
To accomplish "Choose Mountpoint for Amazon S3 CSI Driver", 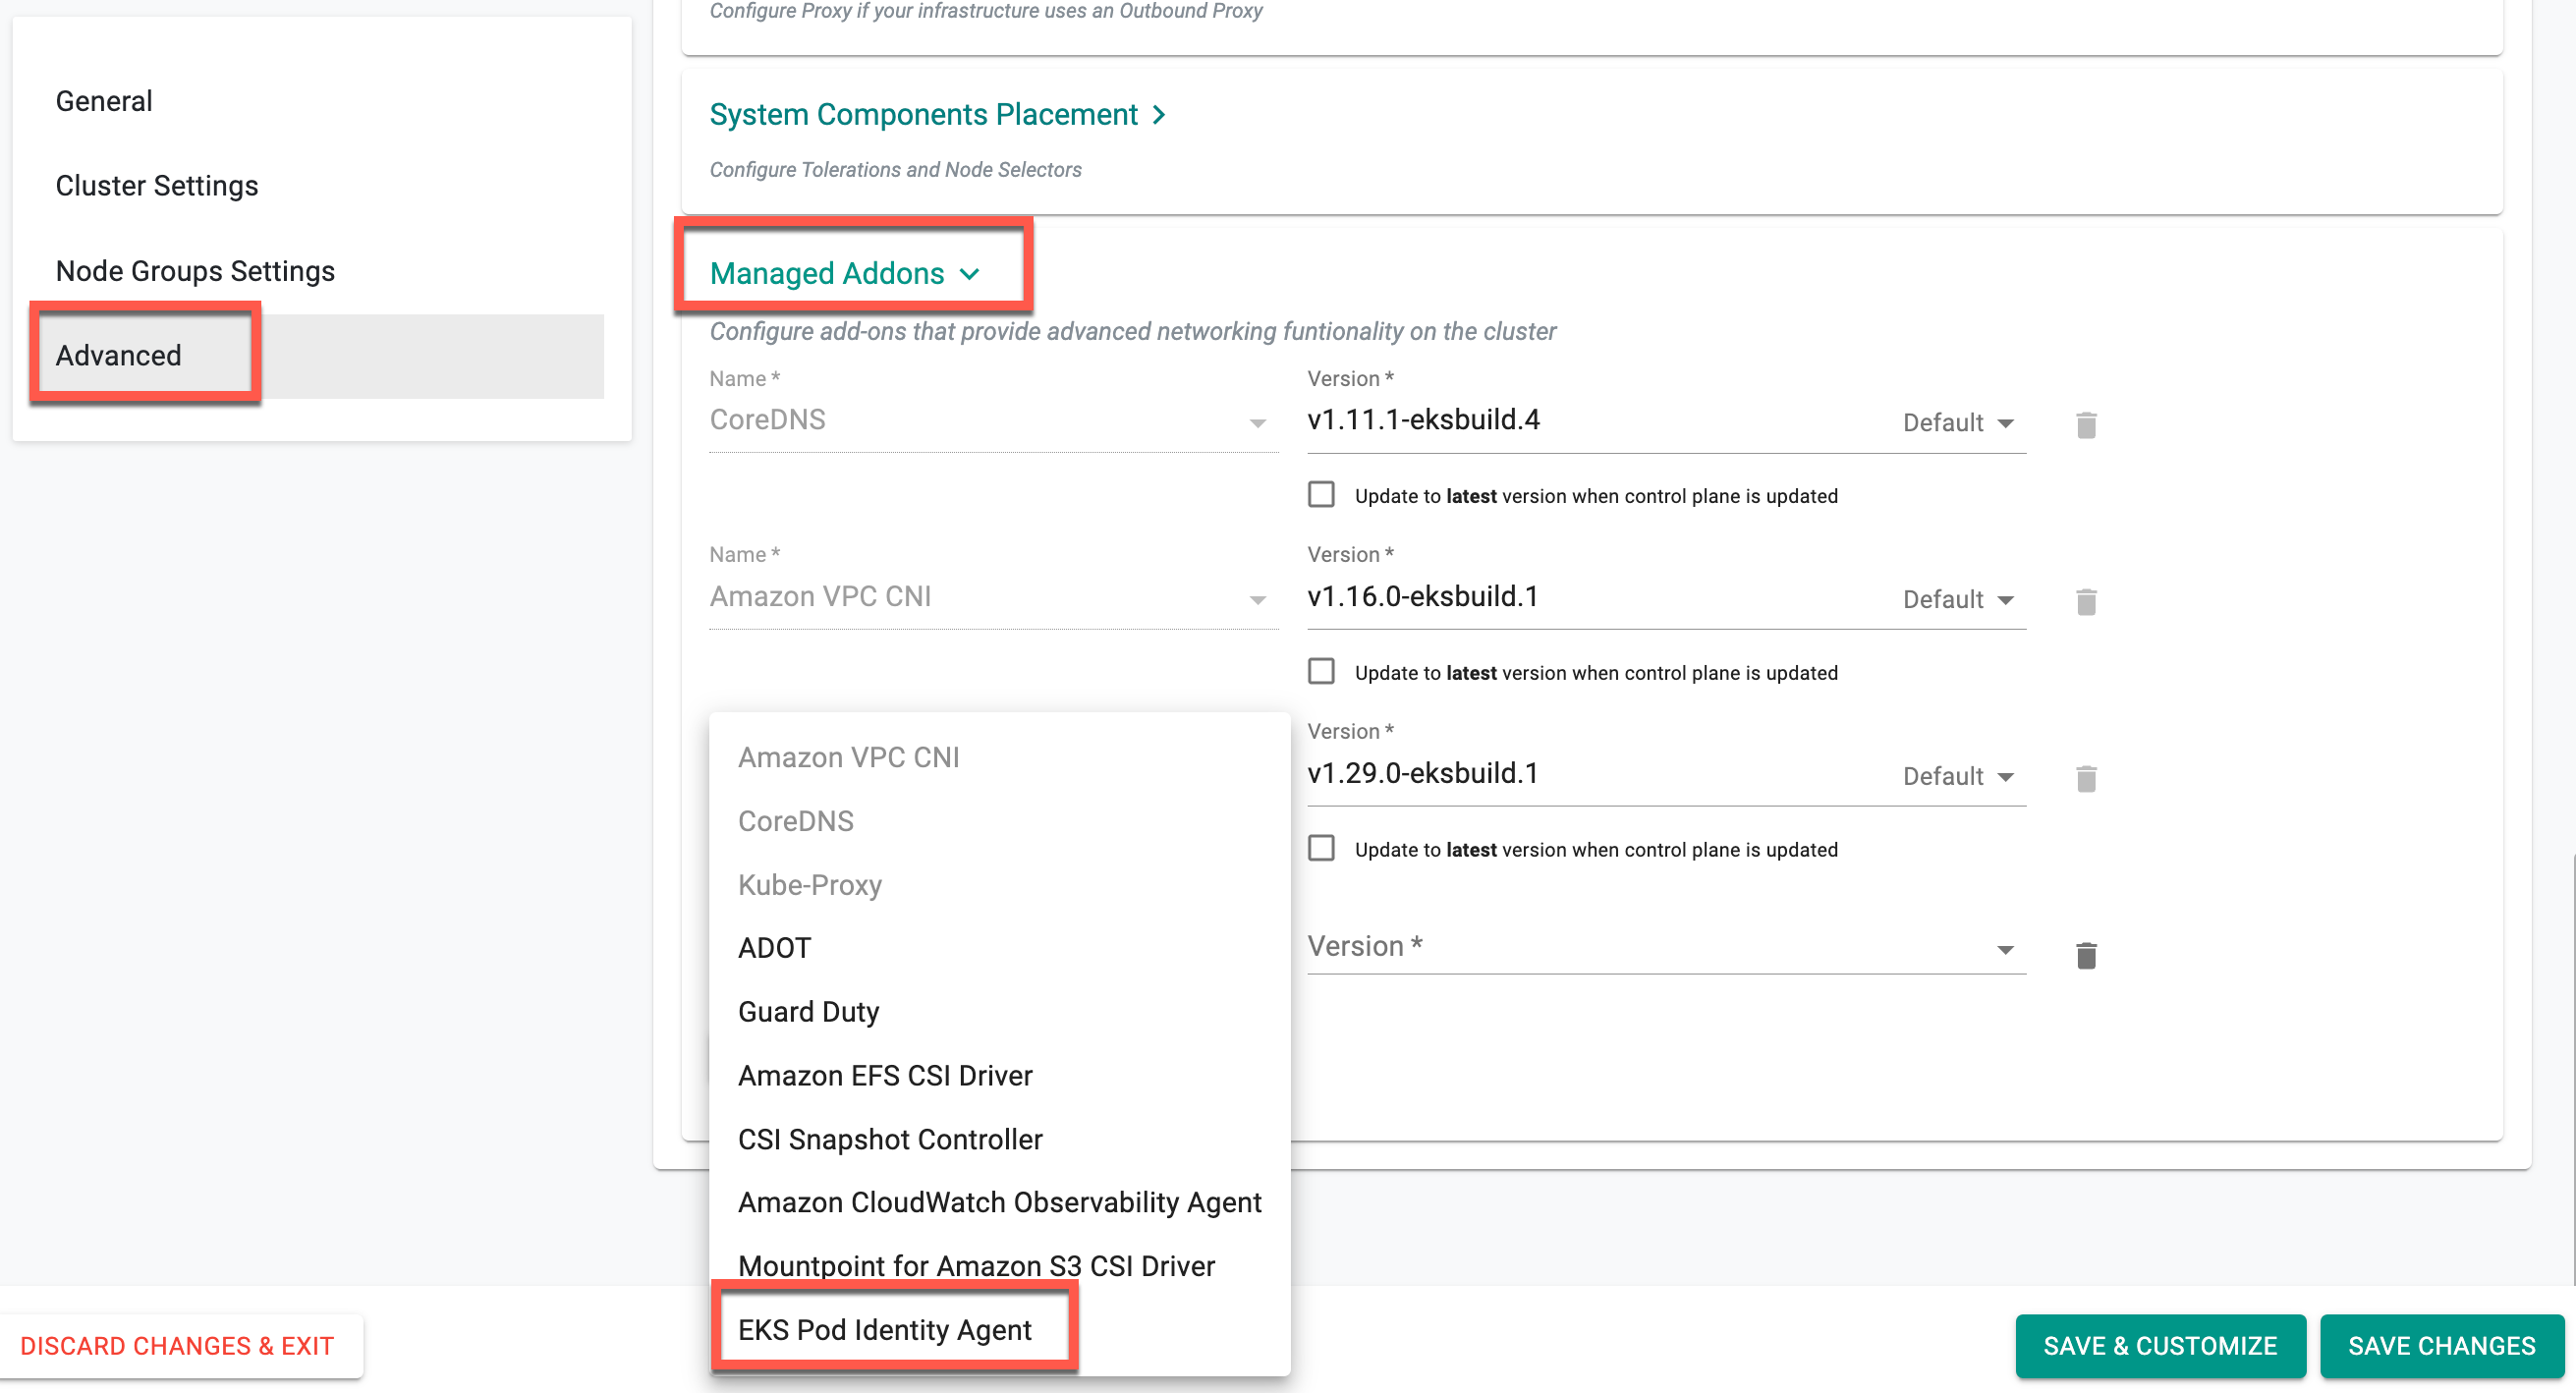I will tap(999, 1267).
